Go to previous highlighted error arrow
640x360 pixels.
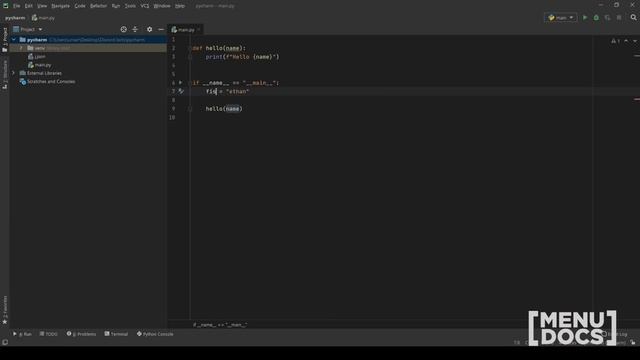click(x=626, y=41)
